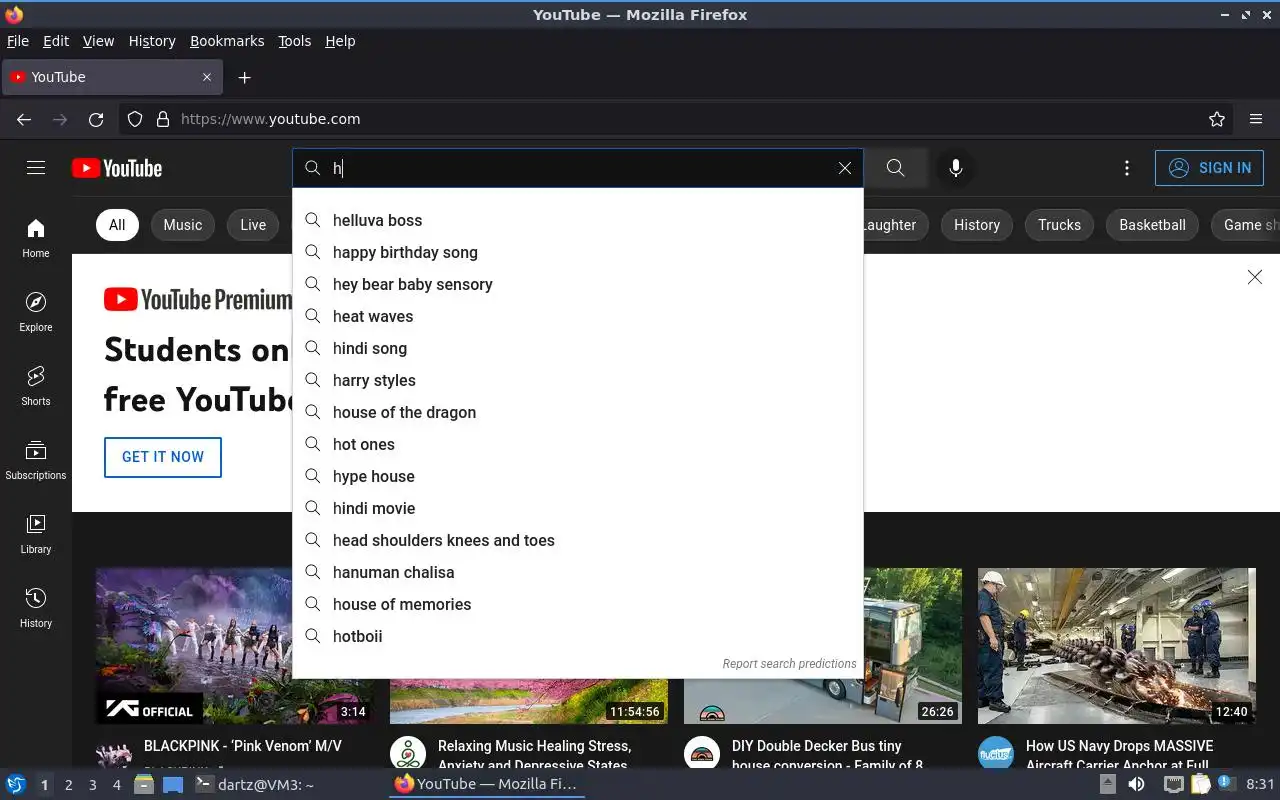Go back with Firefox back arrow

point(24,119)
